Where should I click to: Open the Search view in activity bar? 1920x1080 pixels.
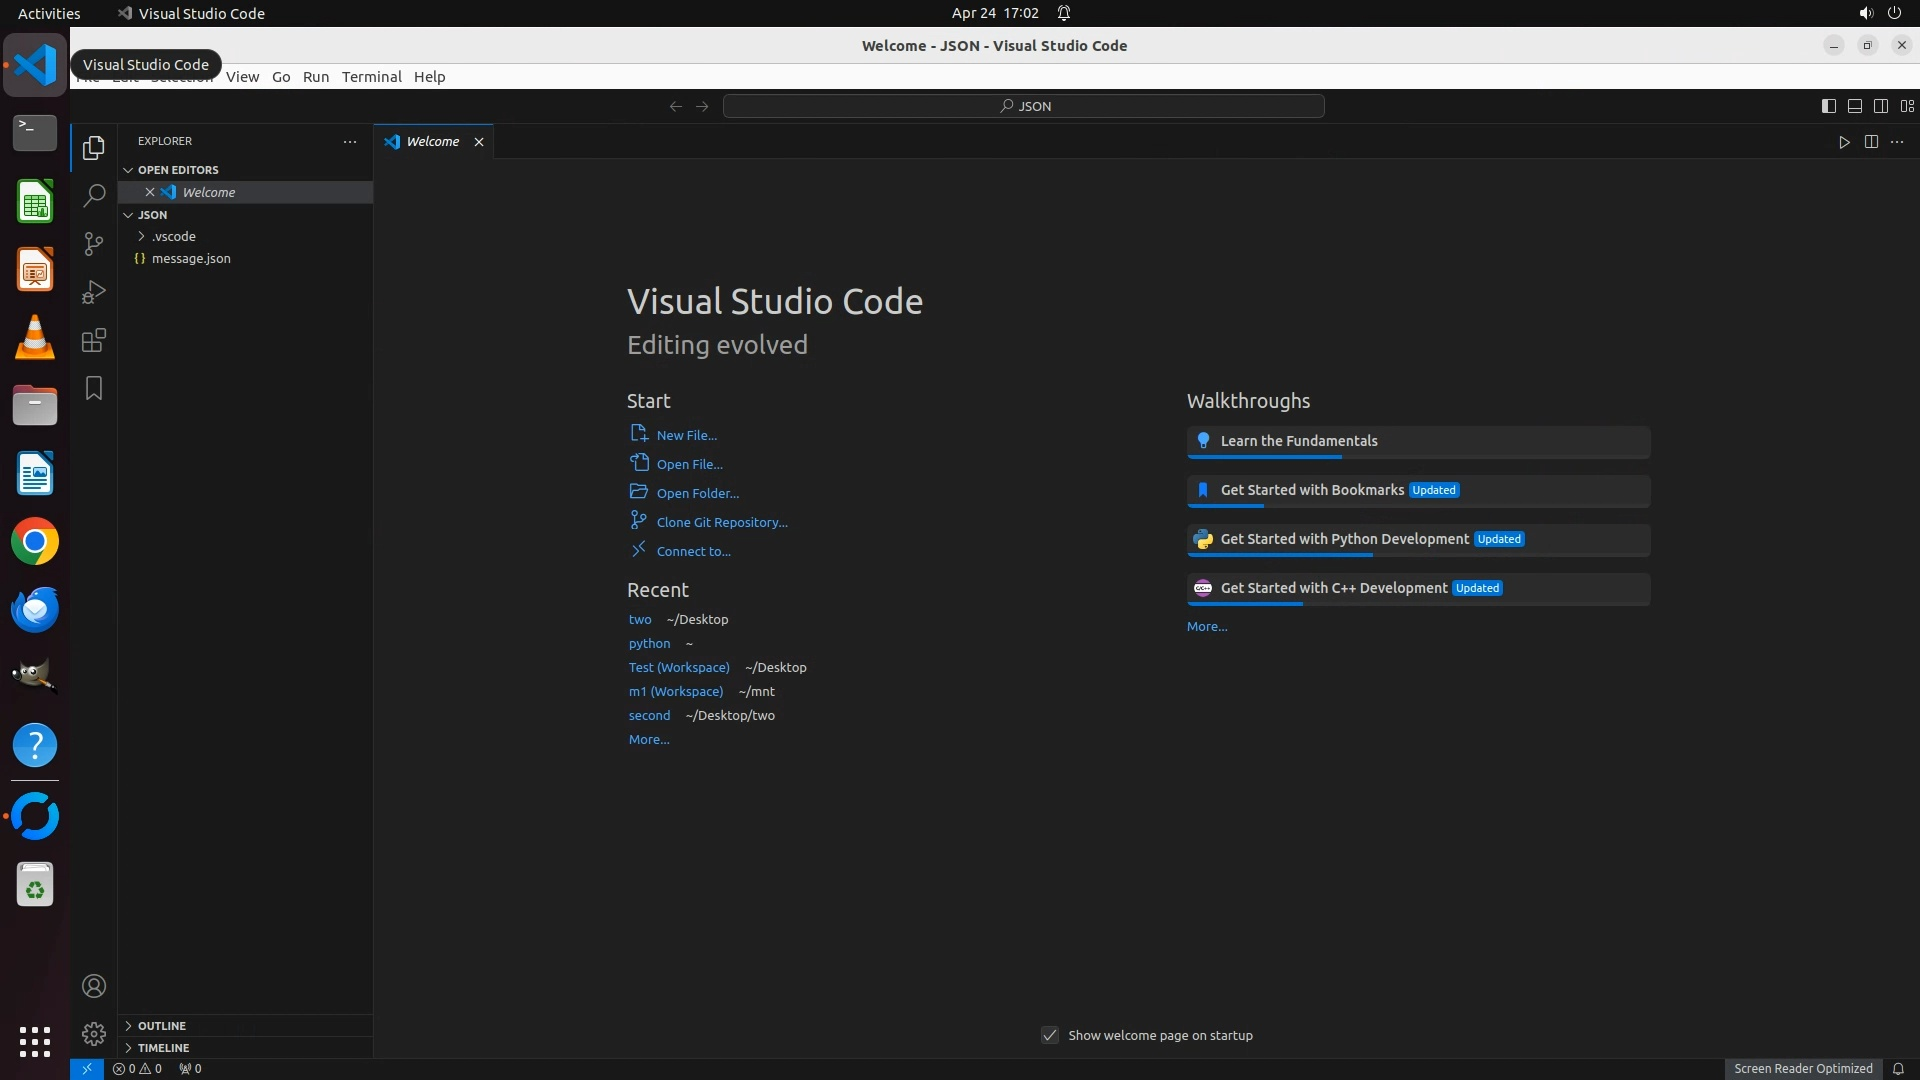point(94,196)
